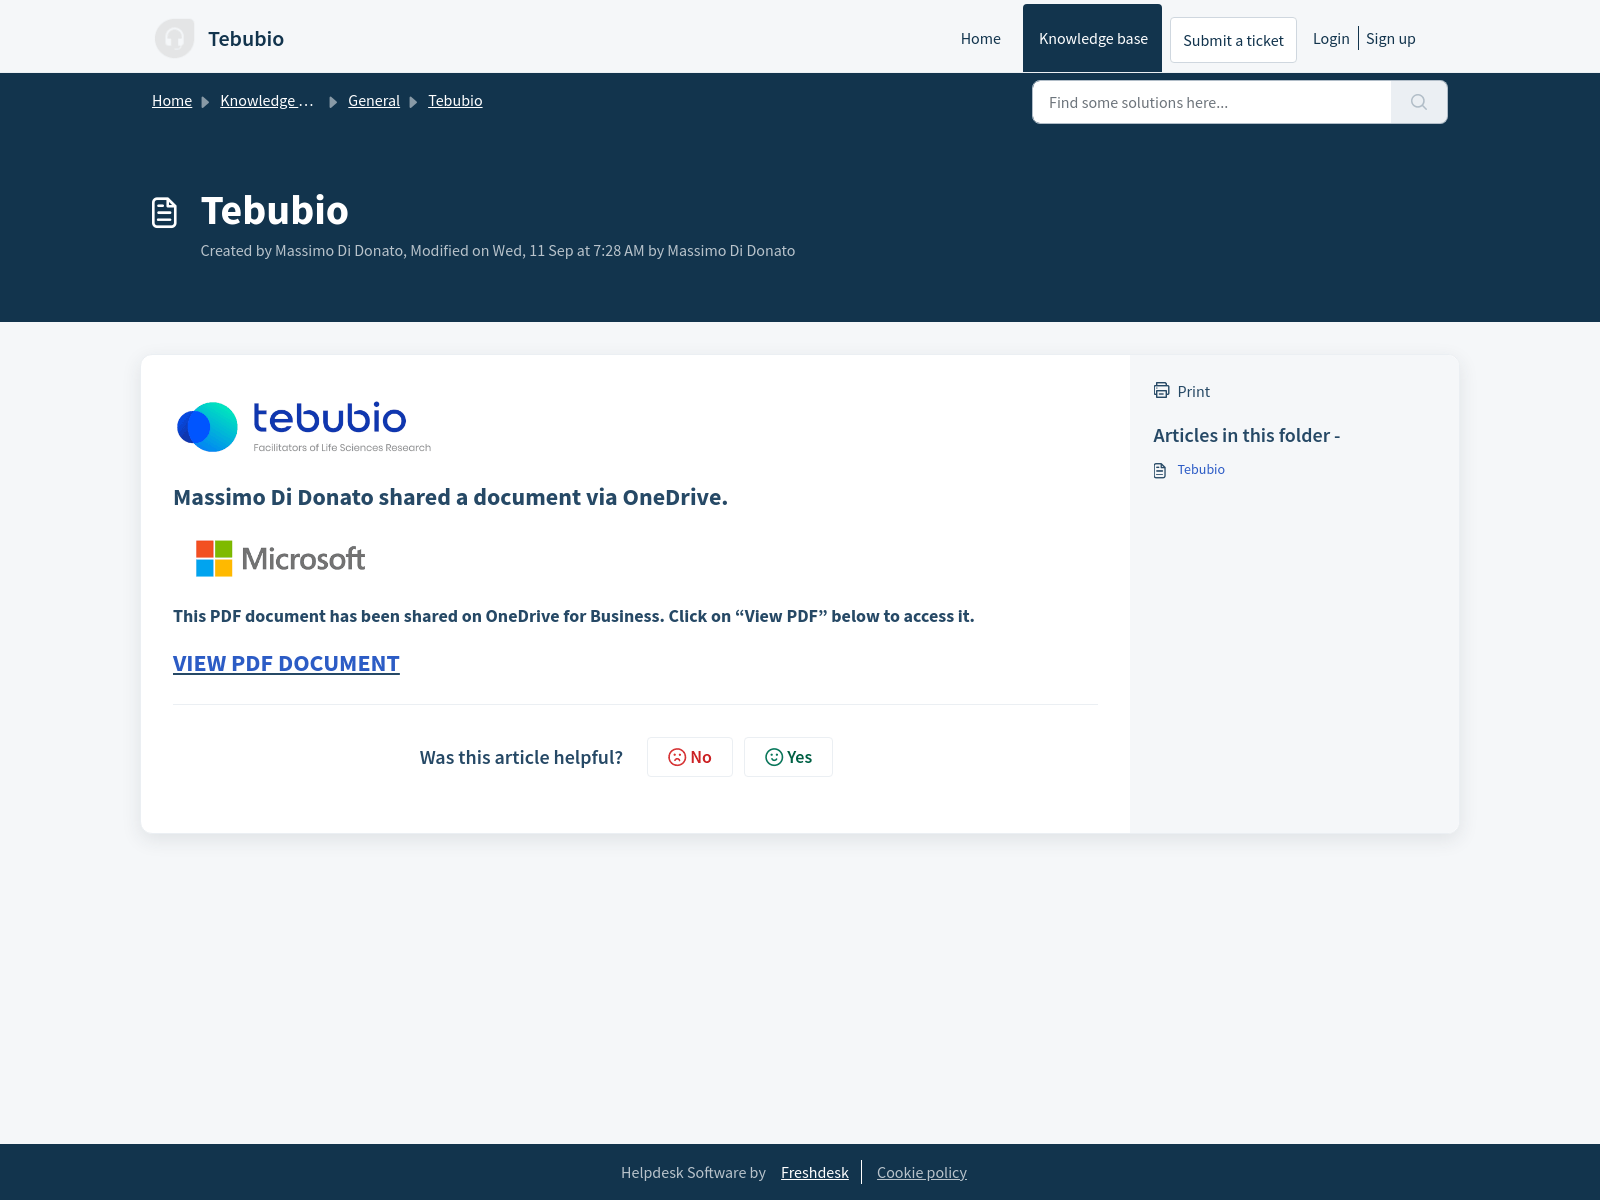Image resolution: width=1600 pixels, height=1200 pixels.
Task: Click the Tebubio company logo image
Action: [304, 427]
